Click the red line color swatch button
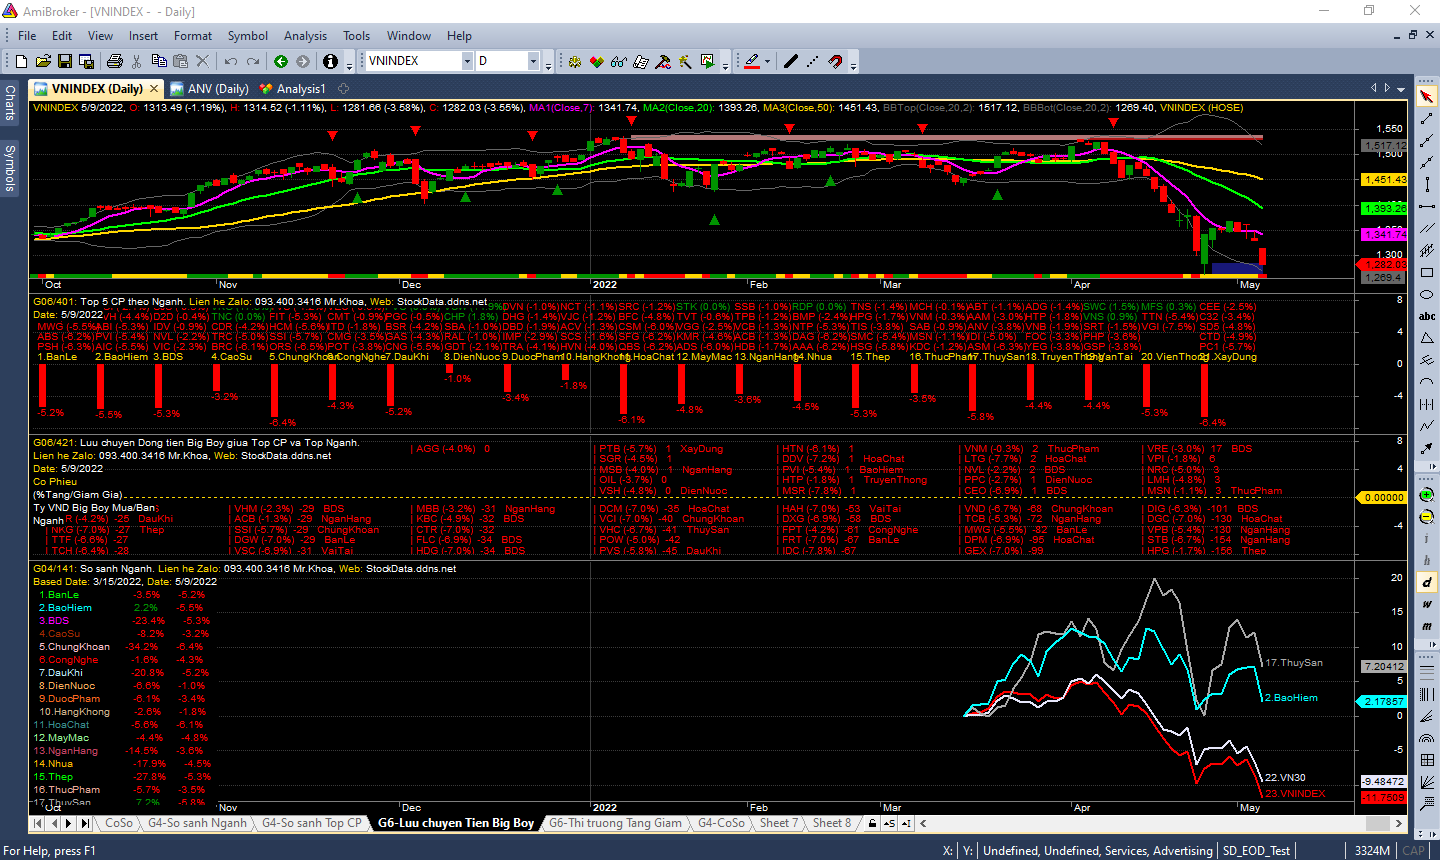Viewport: 1440px width, 860px height. (x=752, y=61)
